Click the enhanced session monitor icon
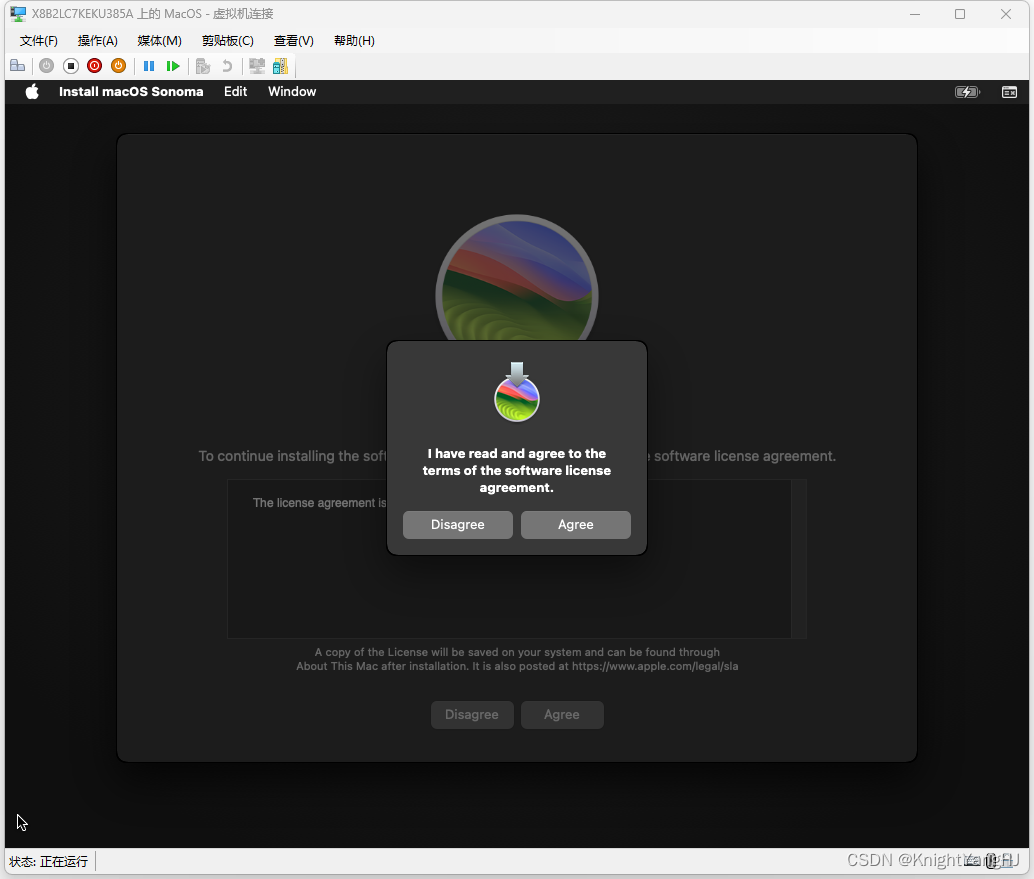Viewport: 1034px width, 879px height. 257,66
